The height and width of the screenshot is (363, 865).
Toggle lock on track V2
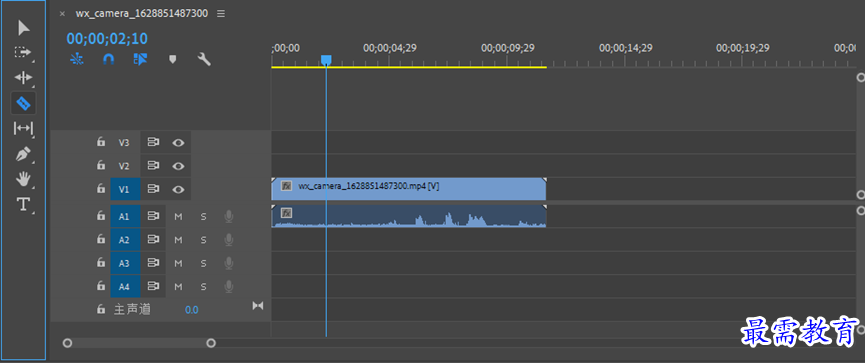[101, 165]
